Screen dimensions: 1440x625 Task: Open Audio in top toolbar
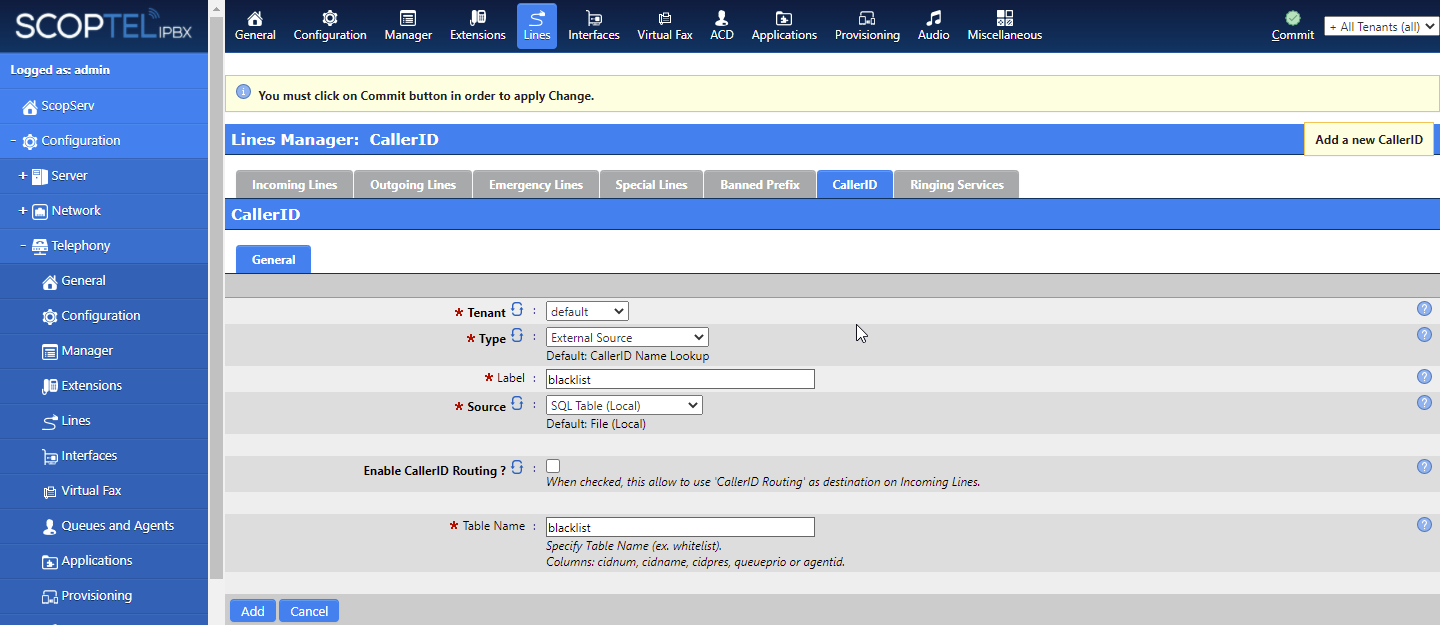[934, 26]
